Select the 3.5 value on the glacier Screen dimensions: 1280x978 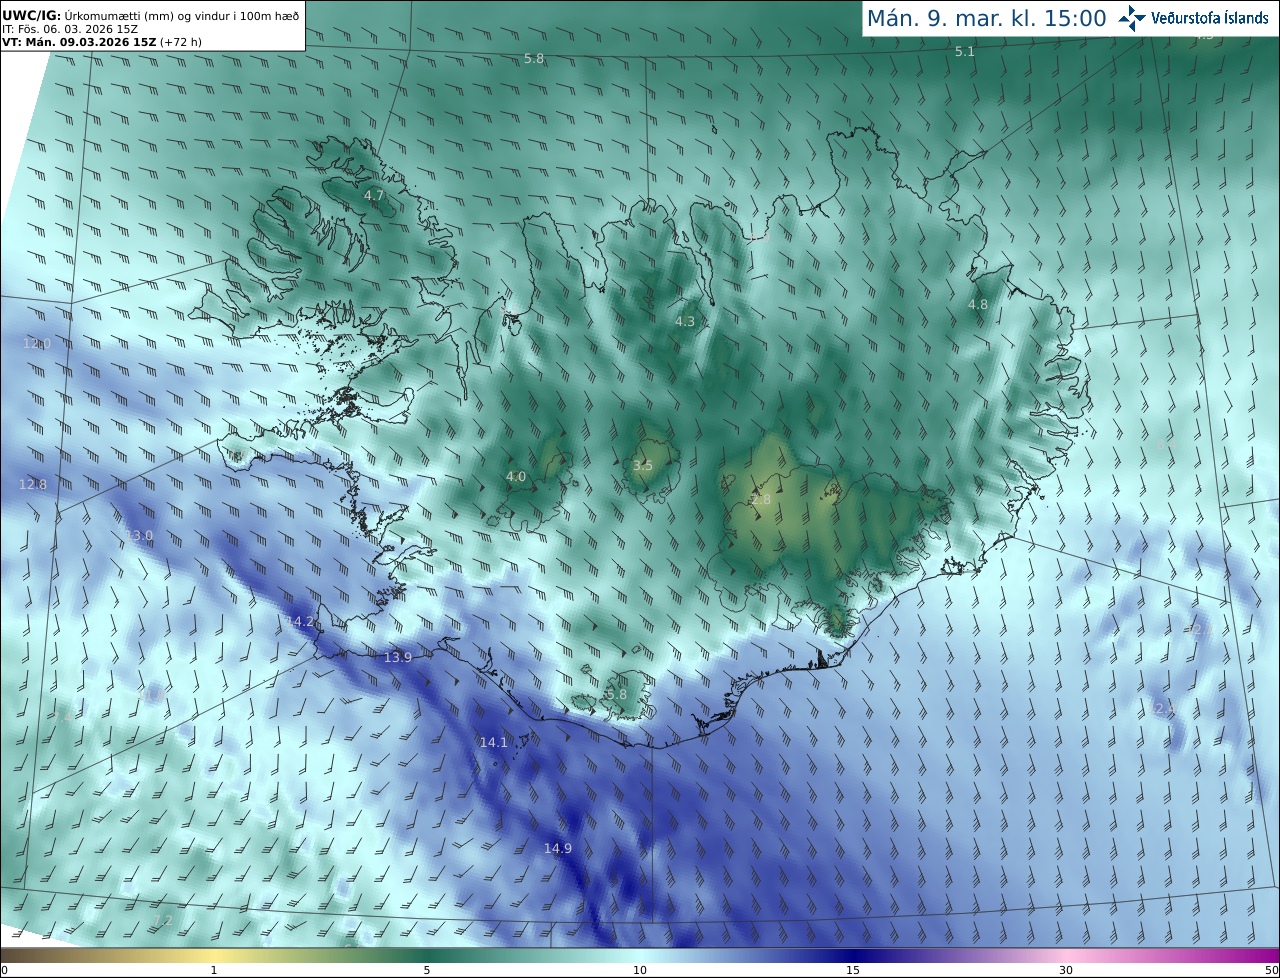[x=643, y=465]
